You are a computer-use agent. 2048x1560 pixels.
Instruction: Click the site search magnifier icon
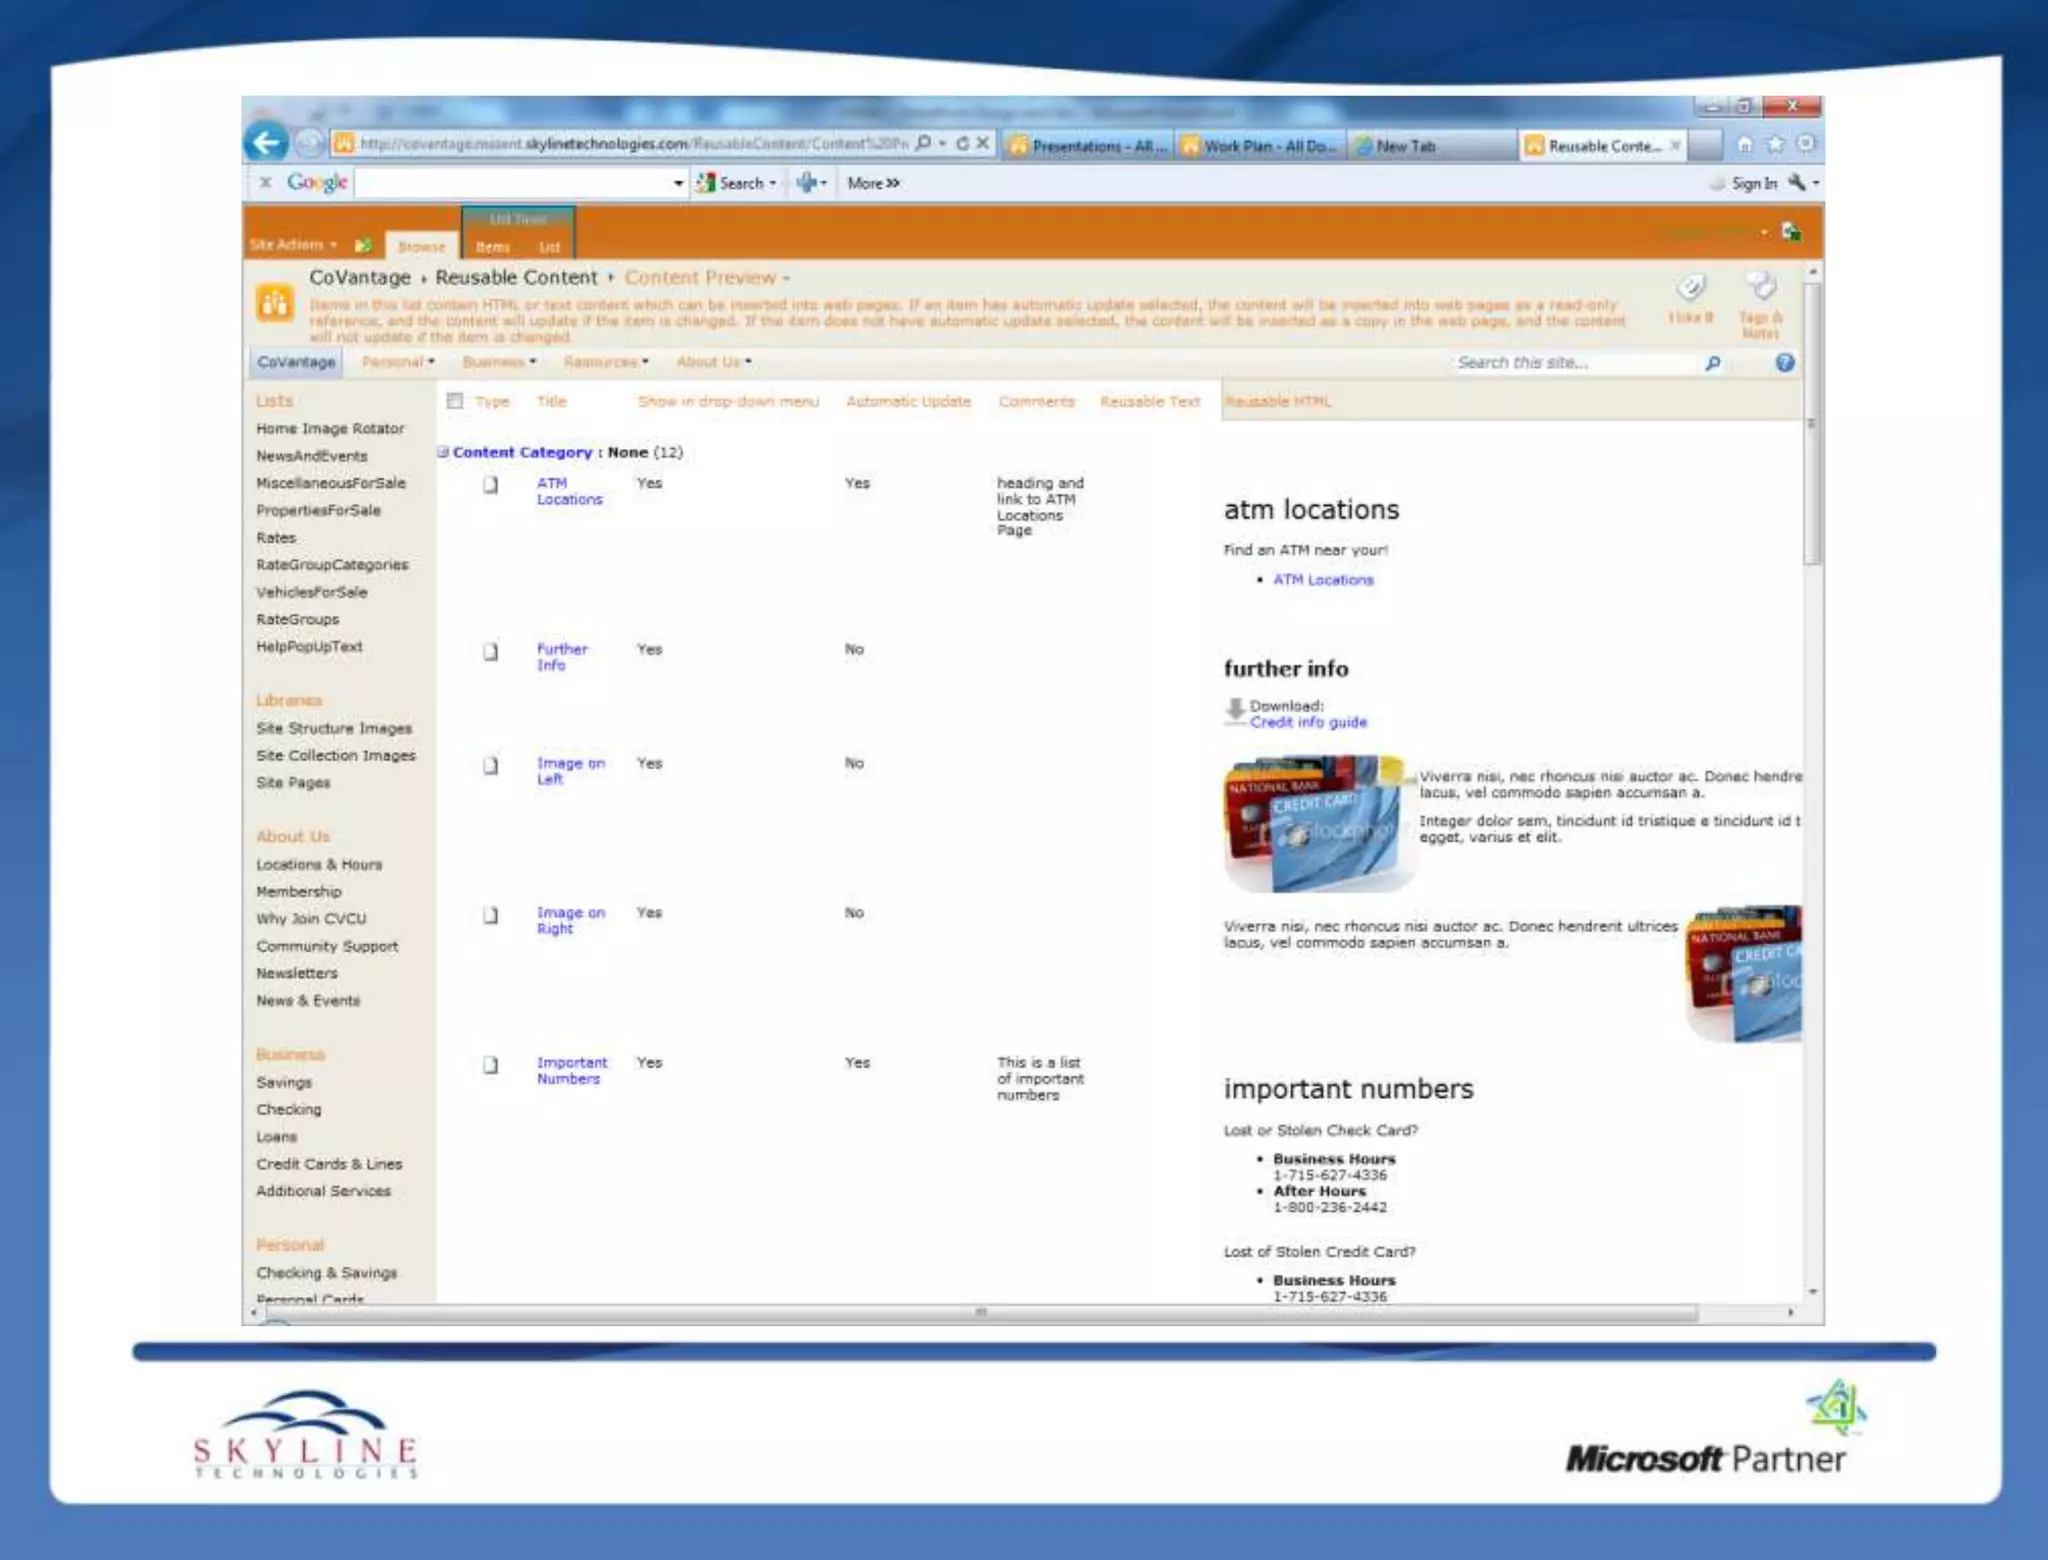[1713, 363]
